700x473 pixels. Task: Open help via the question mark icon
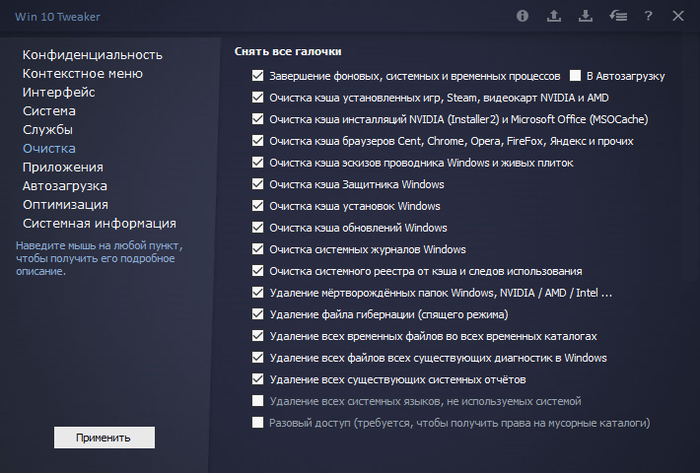point(649,16)
